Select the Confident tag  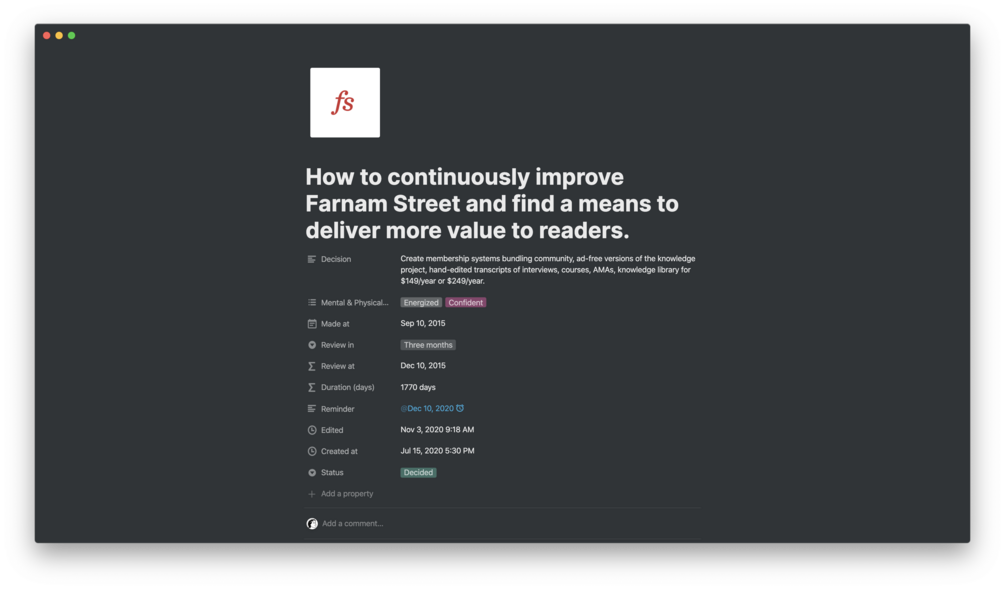click(466, 303)
